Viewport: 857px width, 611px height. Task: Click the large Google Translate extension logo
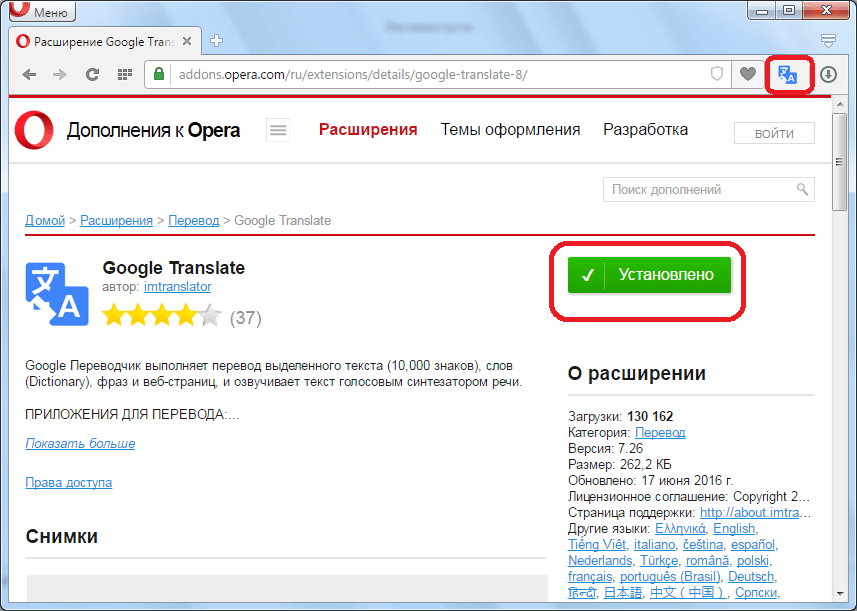point(57,294)
